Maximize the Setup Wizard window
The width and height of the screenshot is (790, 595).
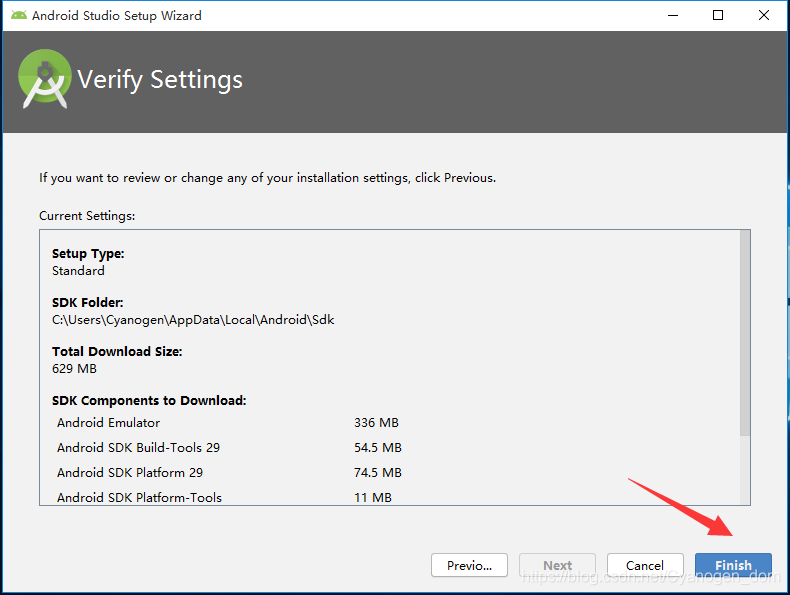tap(718, 15)
